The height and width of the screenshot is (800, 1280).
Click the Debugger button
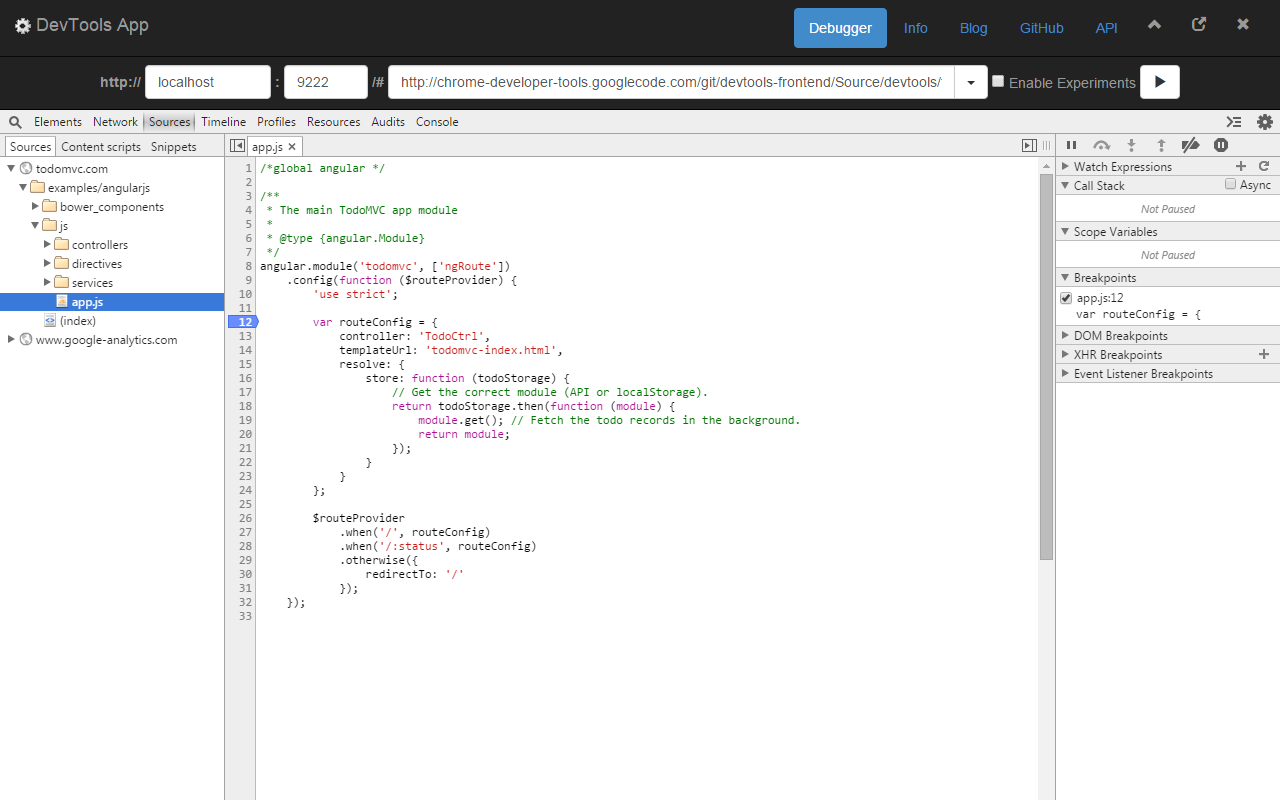[x=840, y=28]
